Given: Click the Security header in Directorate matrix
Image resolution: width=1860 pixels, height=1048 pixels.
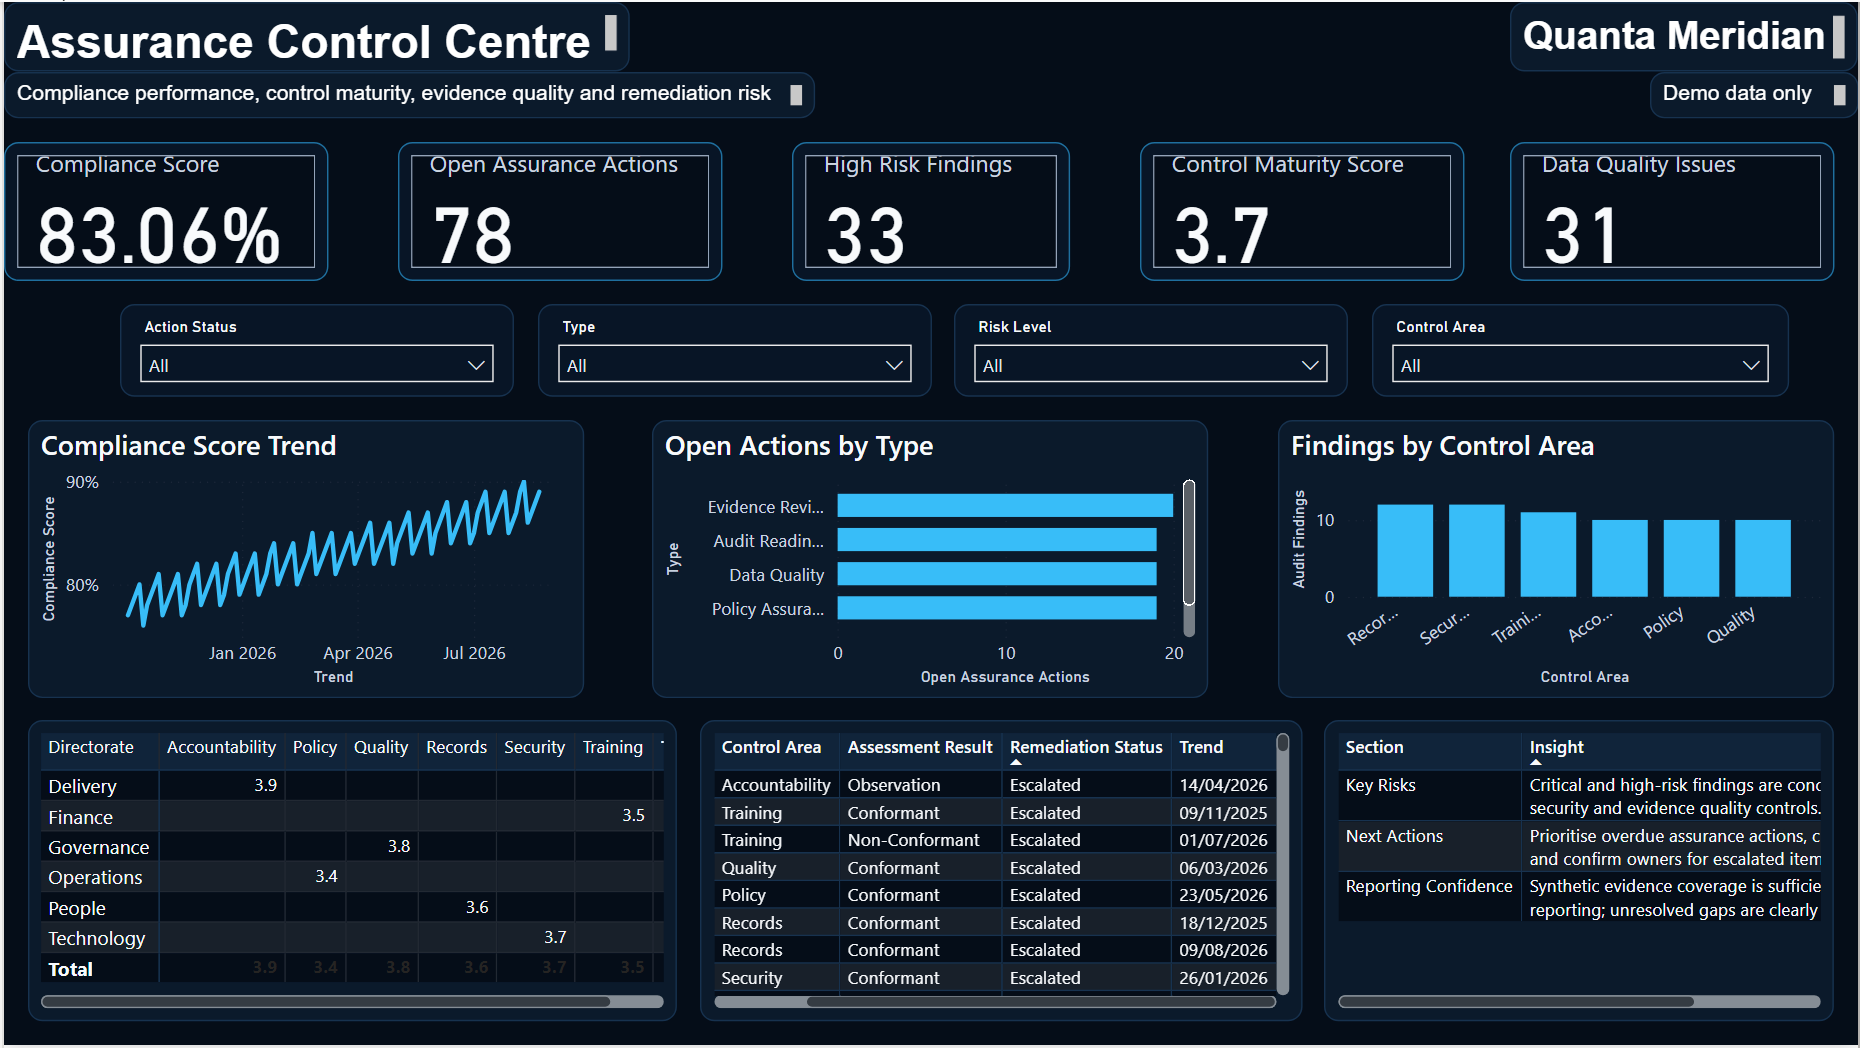Looking at the screenshot, I should point(534,747).
